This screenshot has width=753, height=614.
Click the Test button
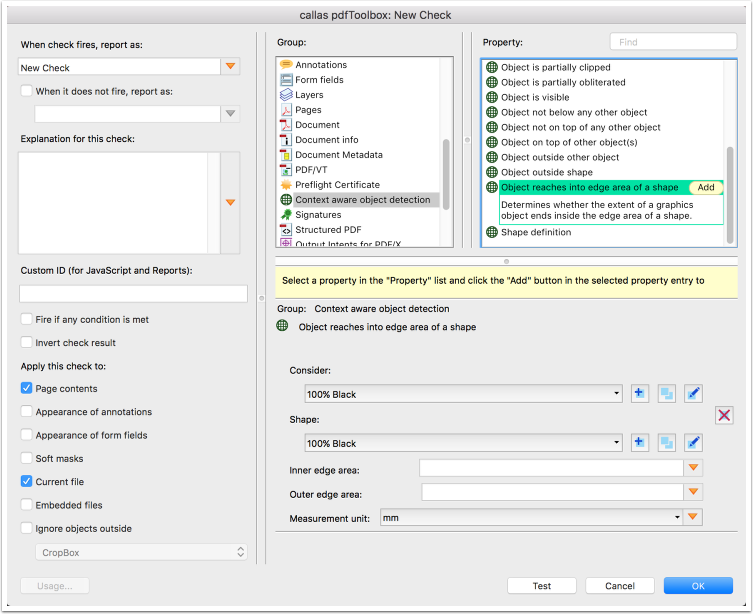pos(542,586)
